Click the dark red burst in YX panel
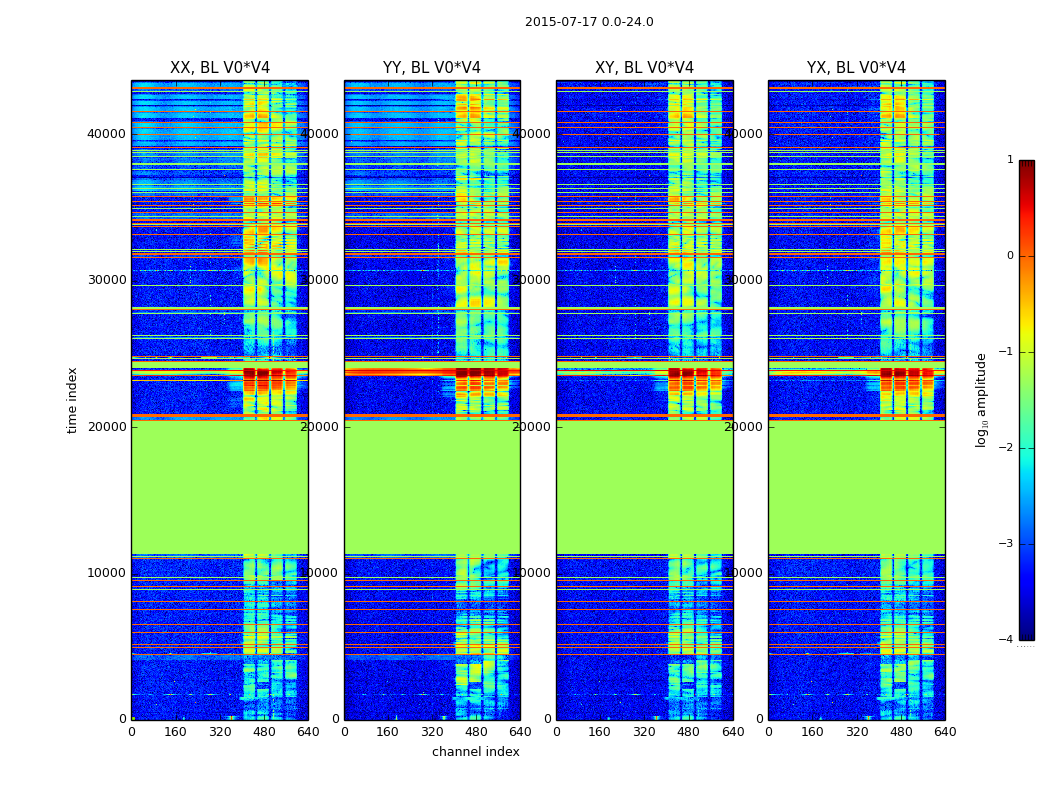The width and height of the screenshot is (1050, 800). click(x=907, y=378)
